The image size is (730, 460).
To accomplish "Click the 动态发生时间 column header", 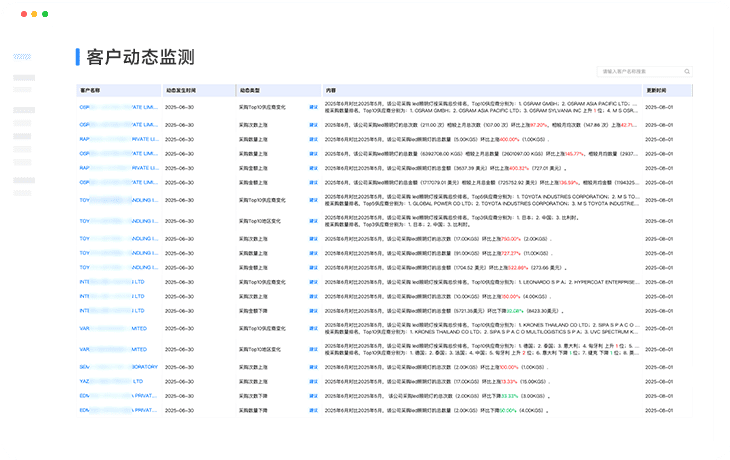I will [181, 90].
